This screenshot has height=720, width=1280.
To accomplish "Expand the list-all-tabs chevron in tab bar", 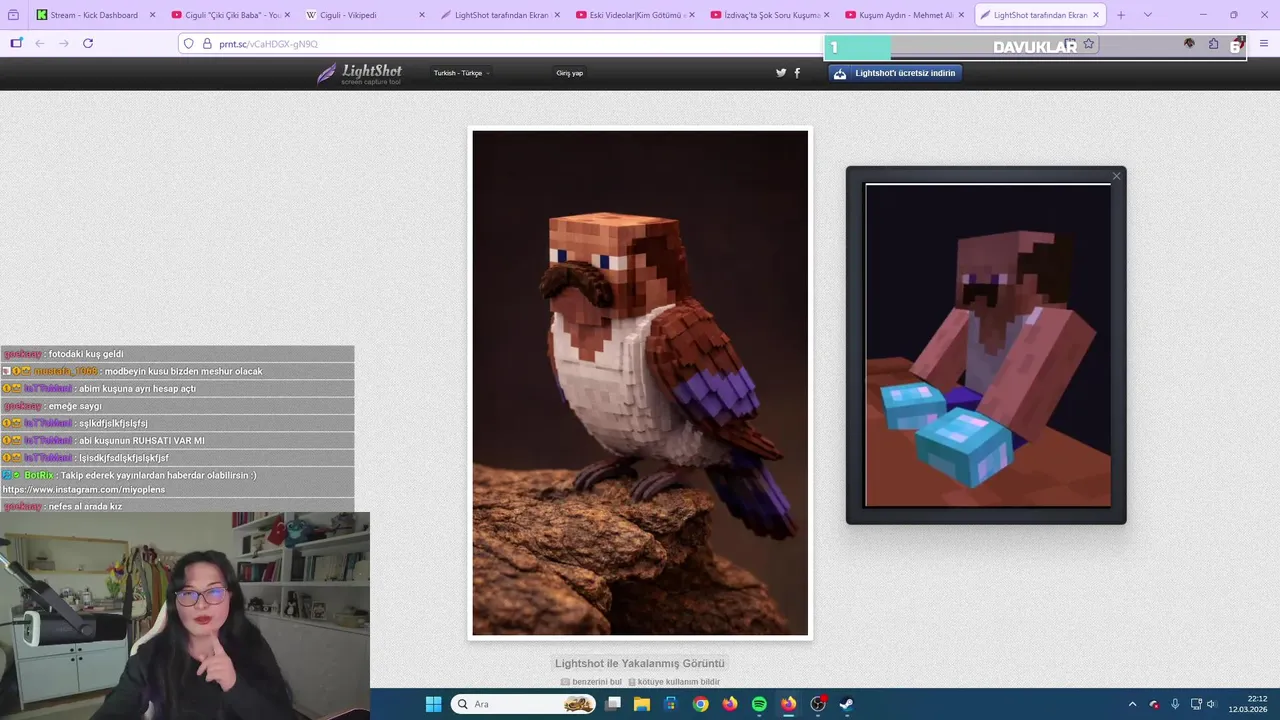I will 1147,15.
